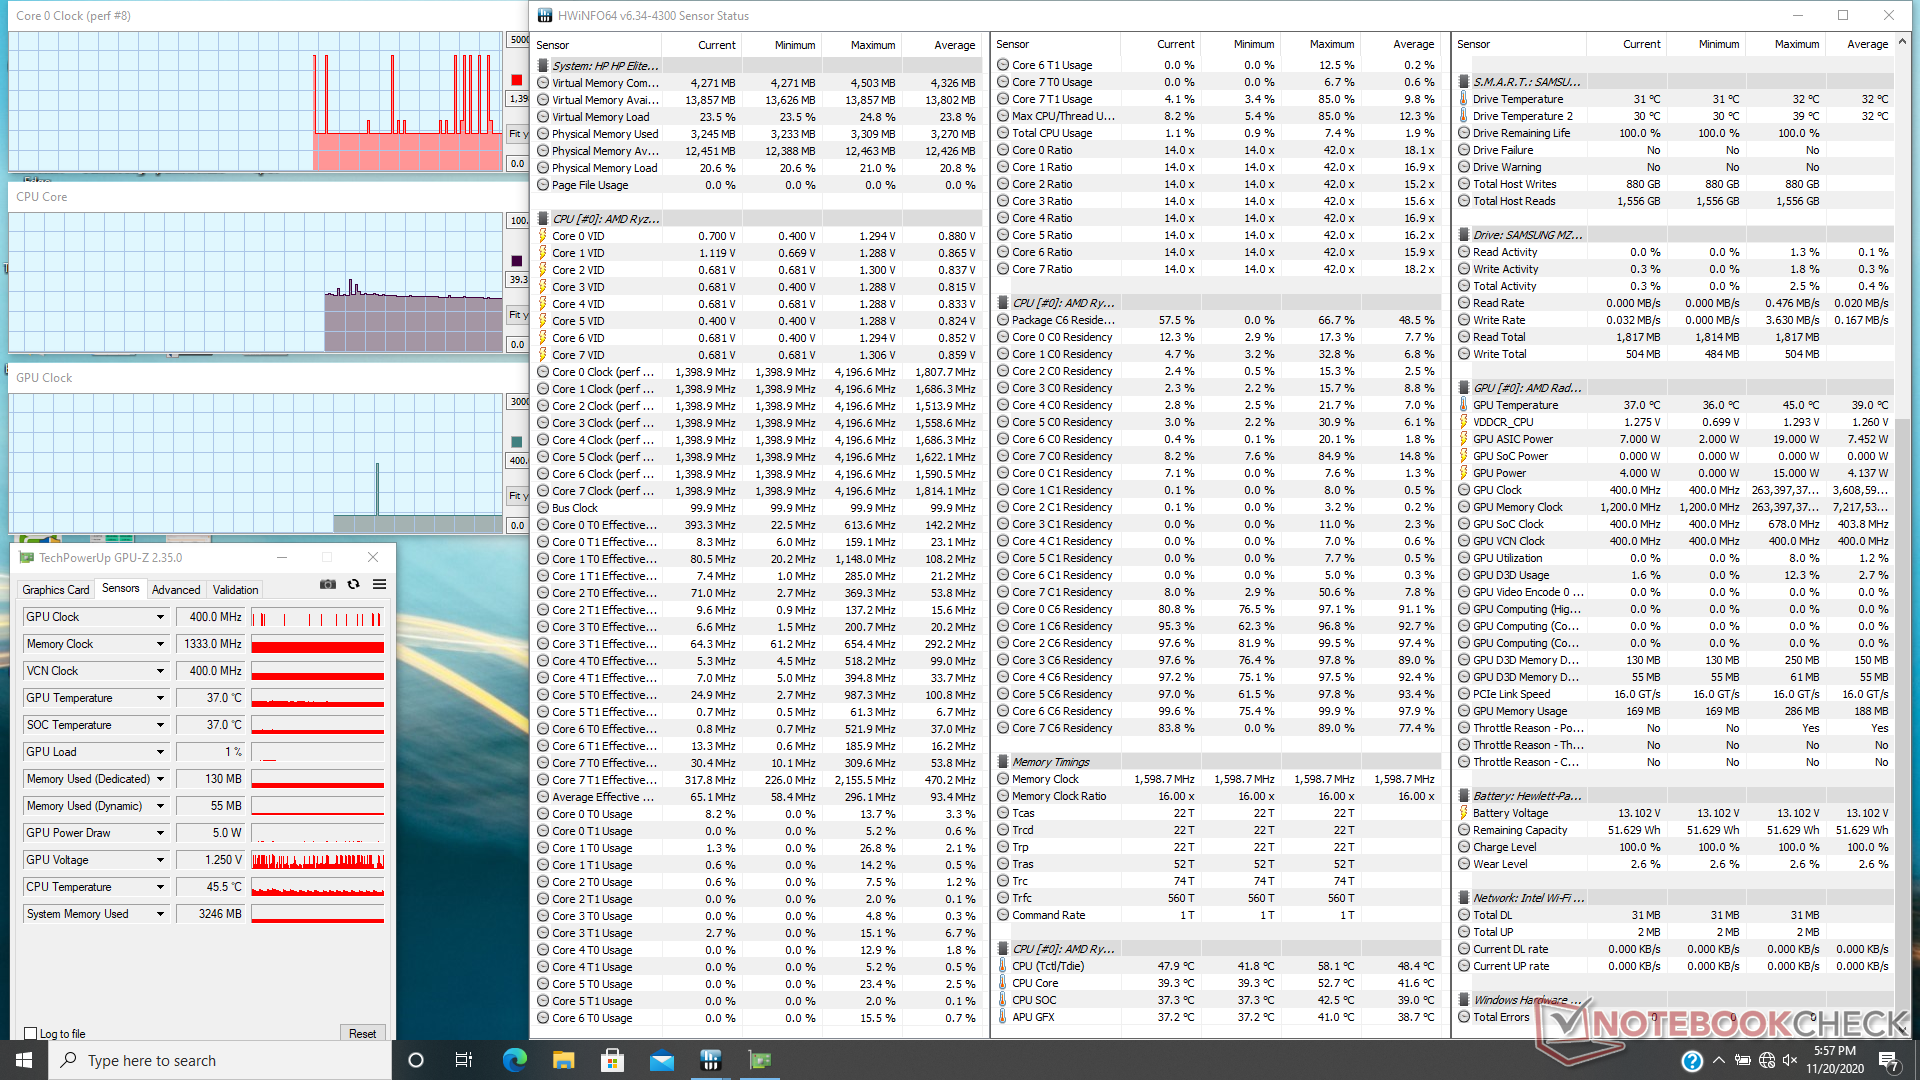Open File Explorer from the taskbar

(563, 1060)
